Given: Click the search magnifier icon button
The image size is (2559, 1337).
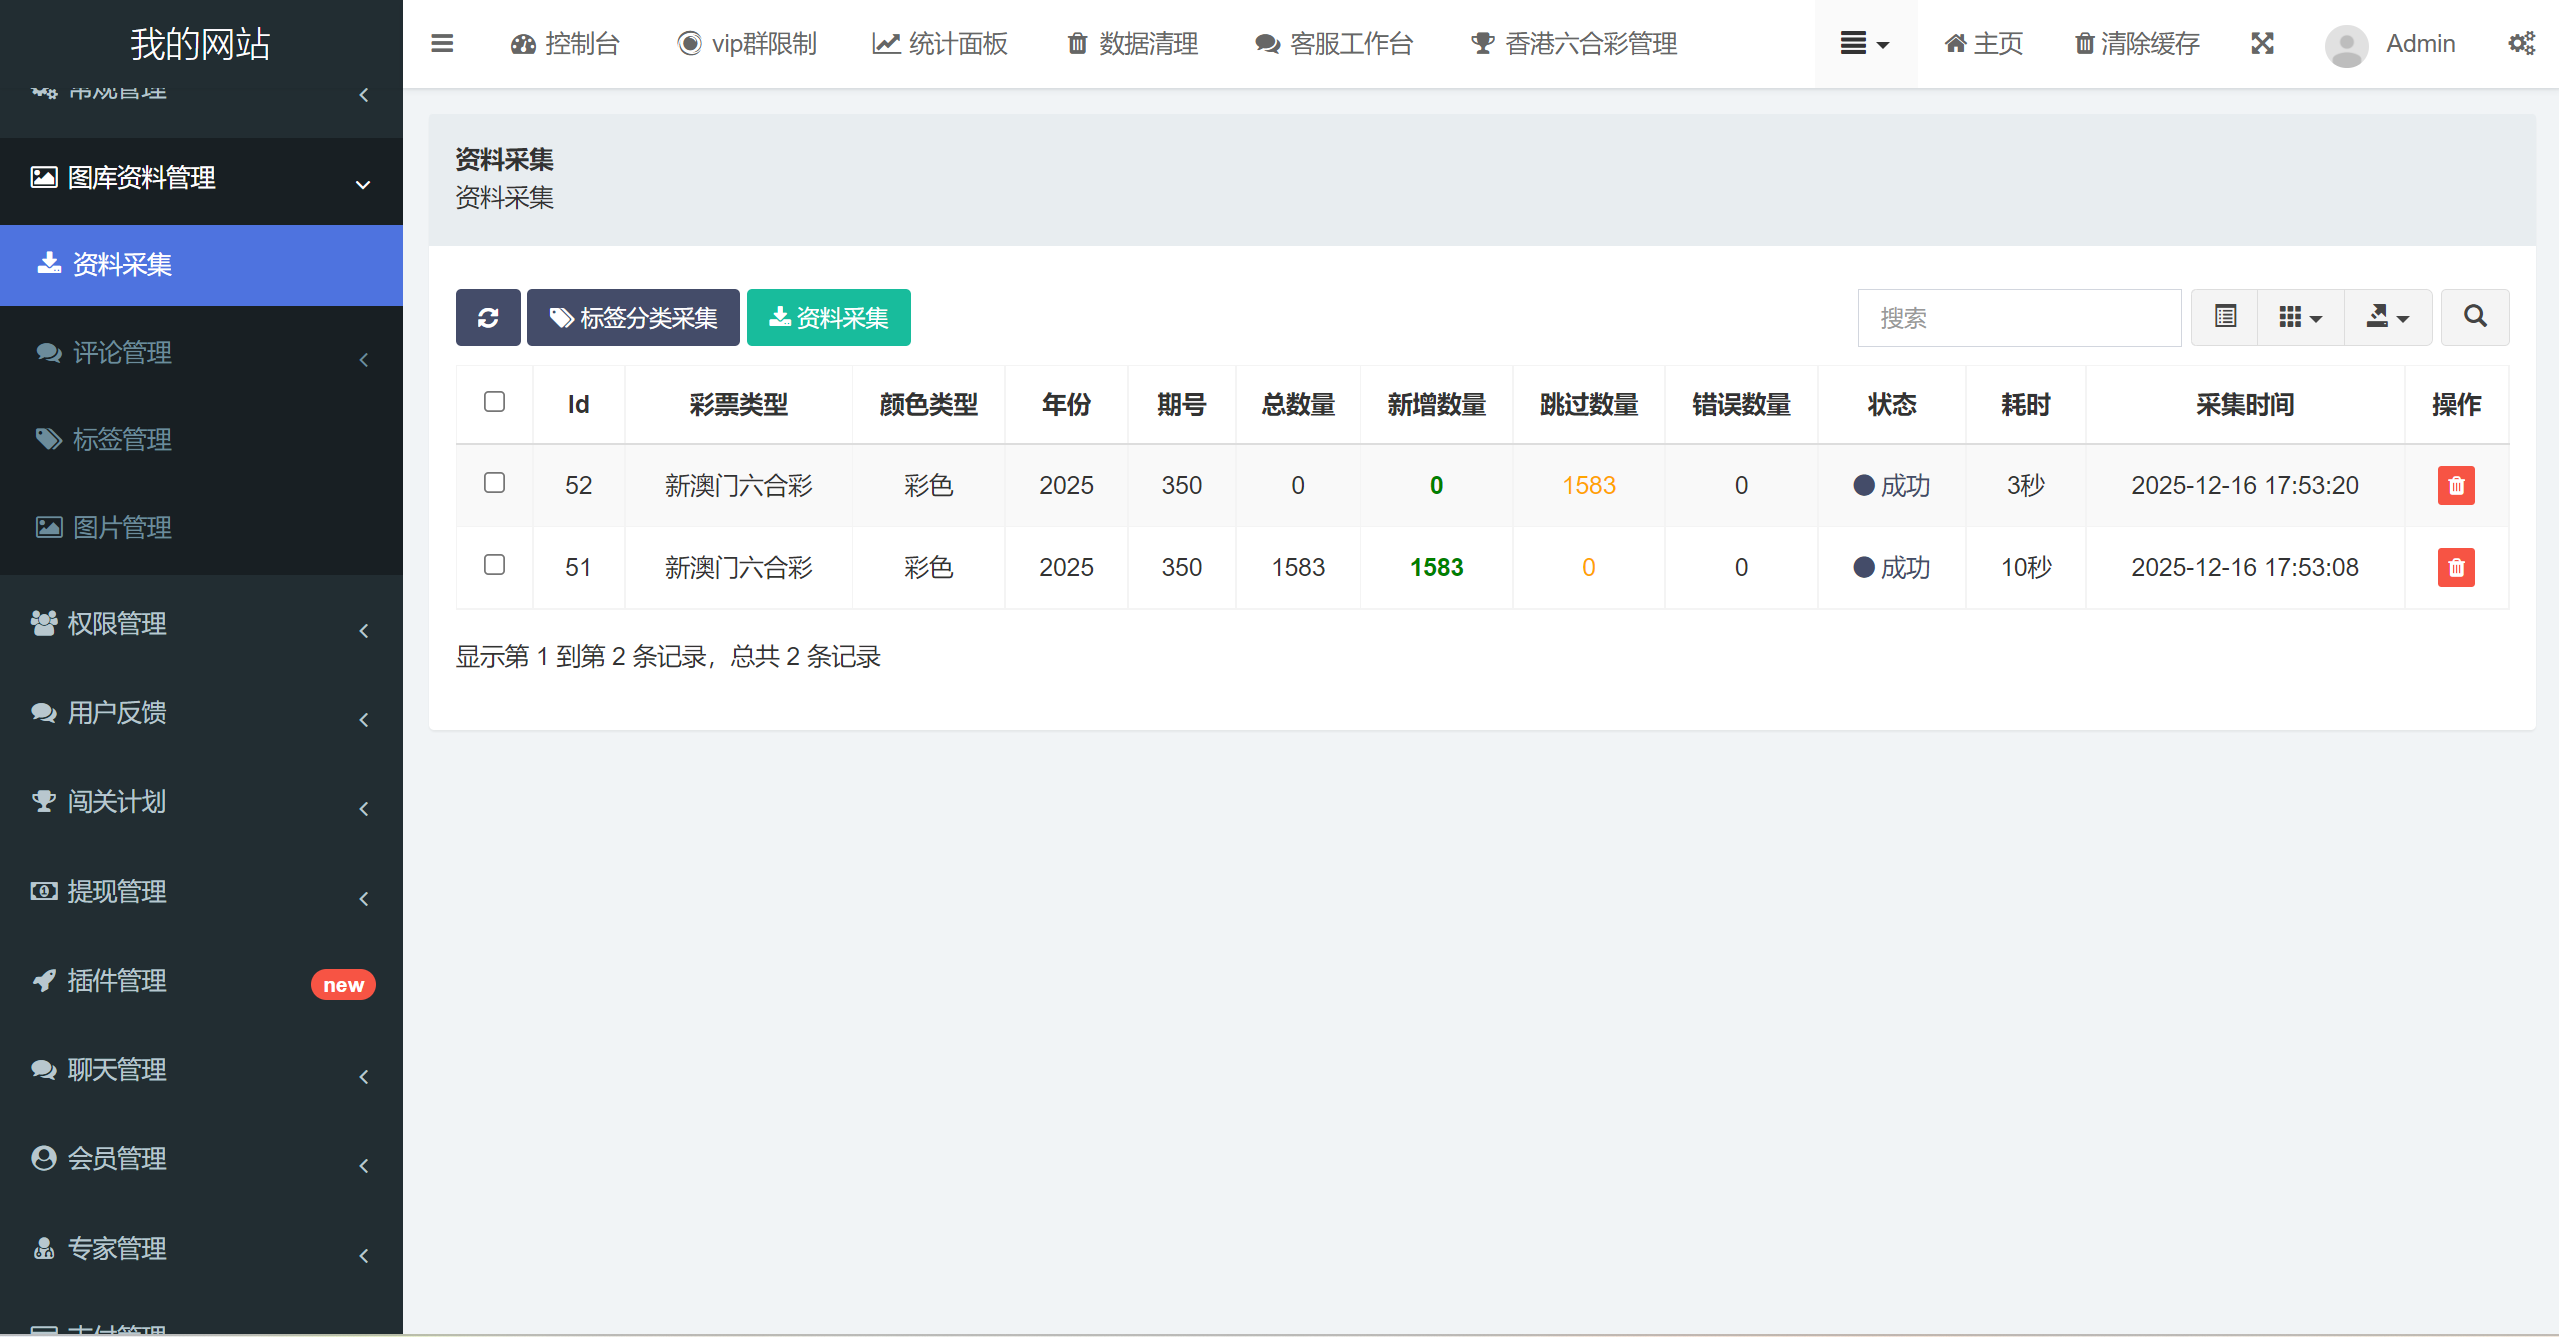Looking at the screenshot, I should tap(2474, 318).
